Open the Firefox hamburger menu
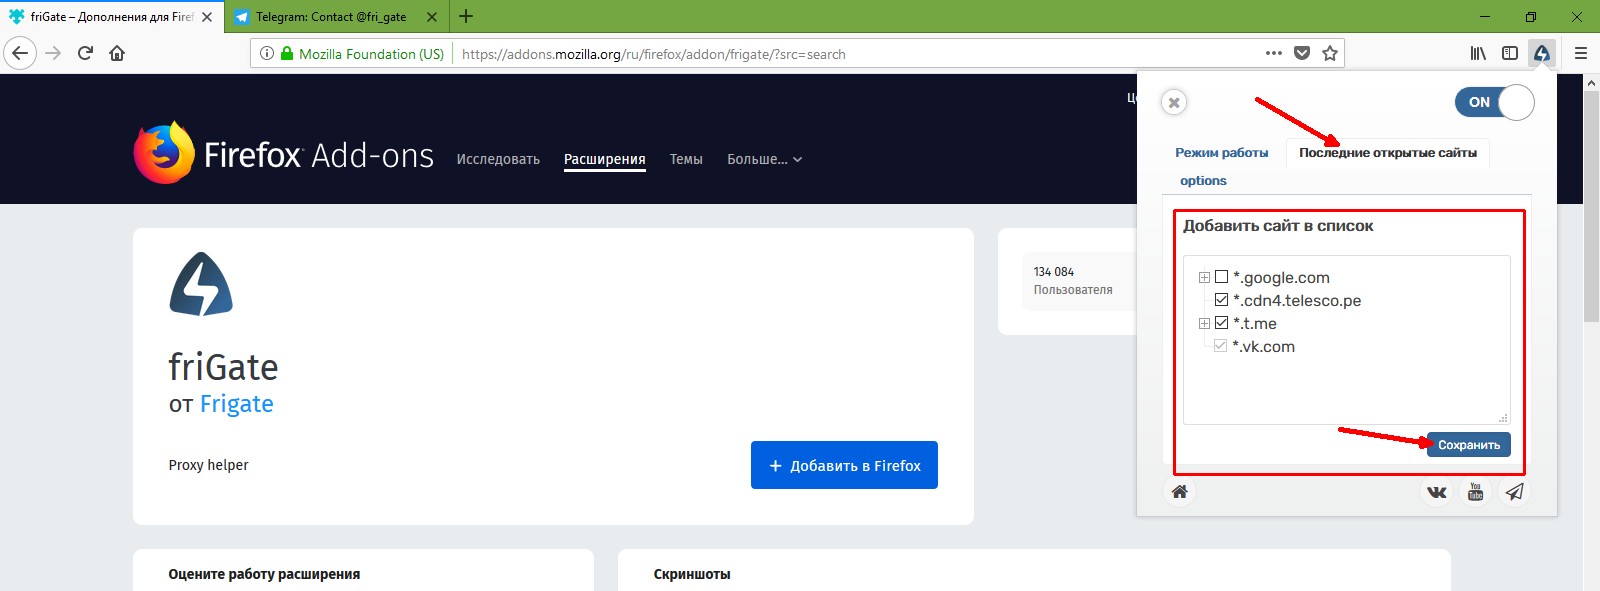Screen dimensions: 1600x591 pos(1581,53)
